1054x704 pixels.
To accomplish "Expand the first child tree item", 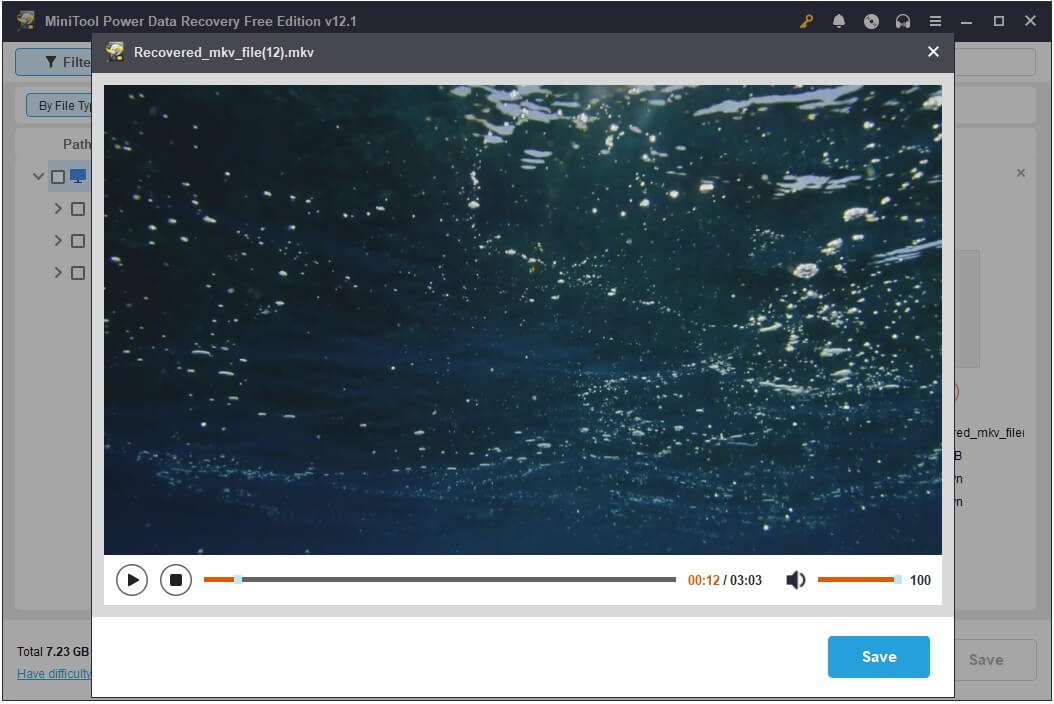I will click(58, 209).
